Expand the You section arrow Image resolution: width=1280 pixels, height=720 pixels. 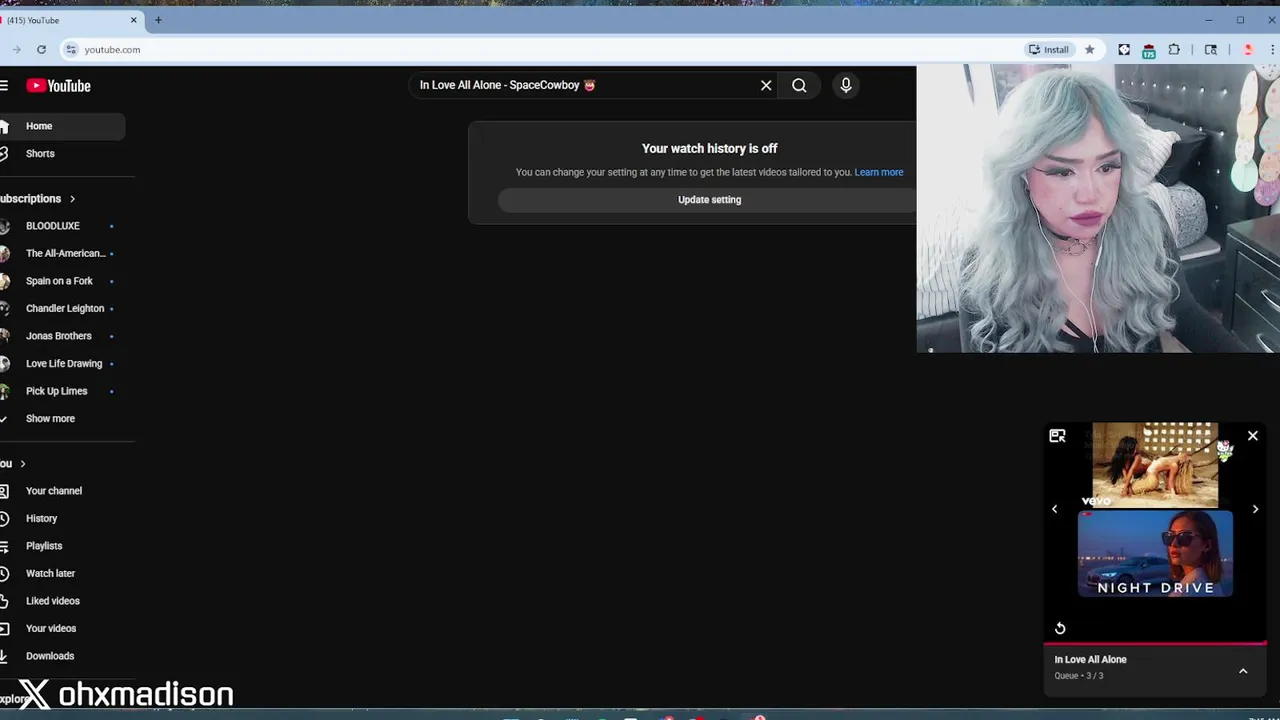click(x=22, y=463)
